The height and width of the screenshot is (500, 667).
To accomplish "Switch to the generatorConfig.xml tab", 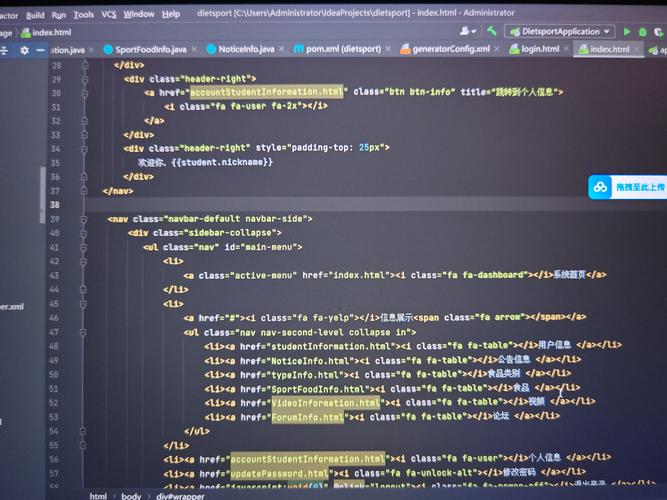I will pyautogui.click(x=450, y=49).
